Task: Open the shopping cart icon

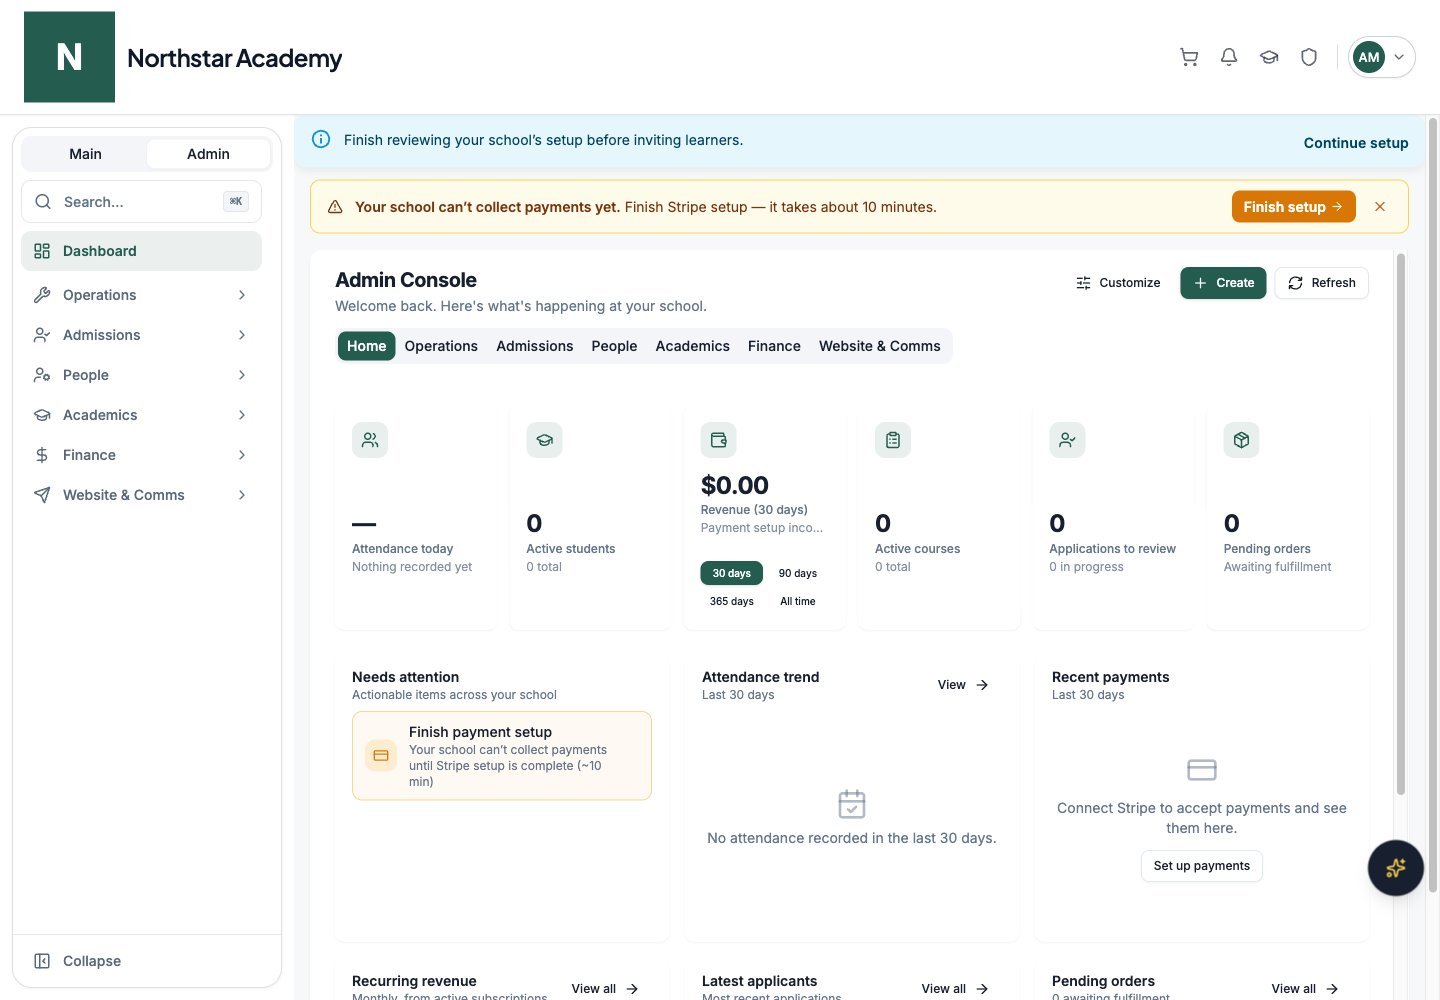Action: (1189, 57)
